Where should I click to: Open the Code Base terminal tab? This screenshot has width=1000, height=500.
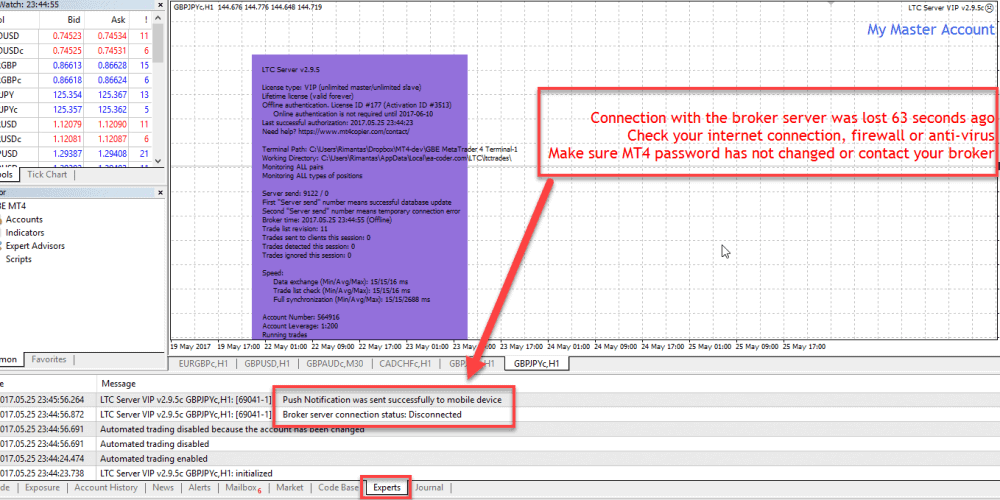(338, 488)
